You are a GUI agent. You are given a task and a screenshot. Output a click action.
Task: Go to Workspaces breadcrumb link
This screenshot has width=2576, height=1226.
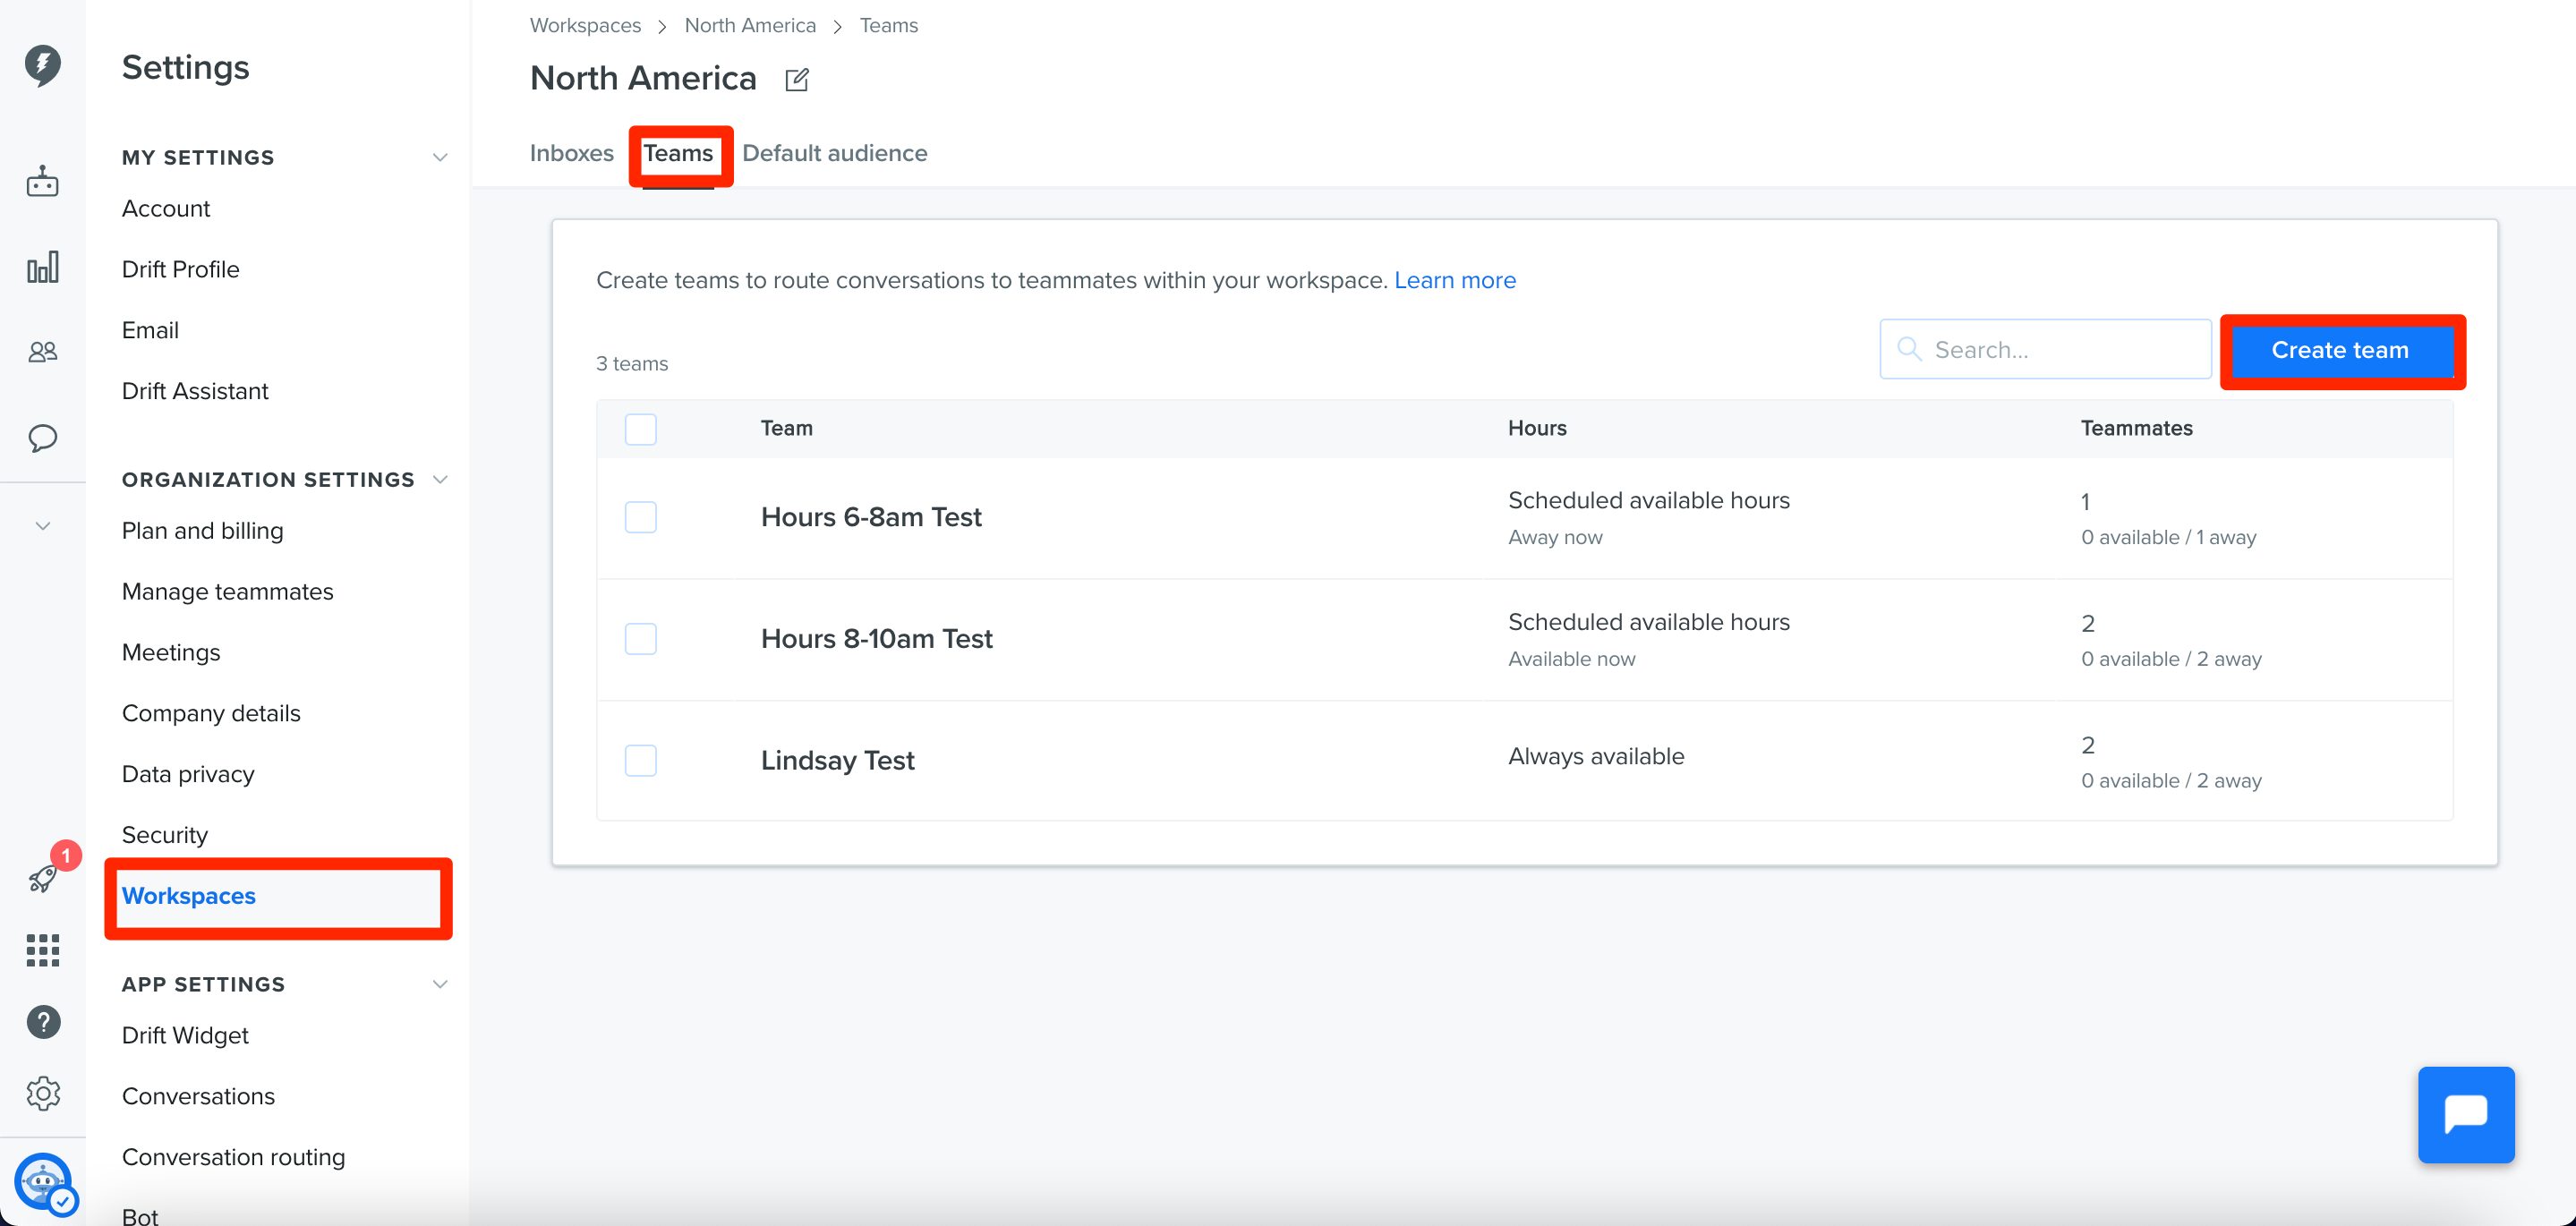tap(585, 25)
